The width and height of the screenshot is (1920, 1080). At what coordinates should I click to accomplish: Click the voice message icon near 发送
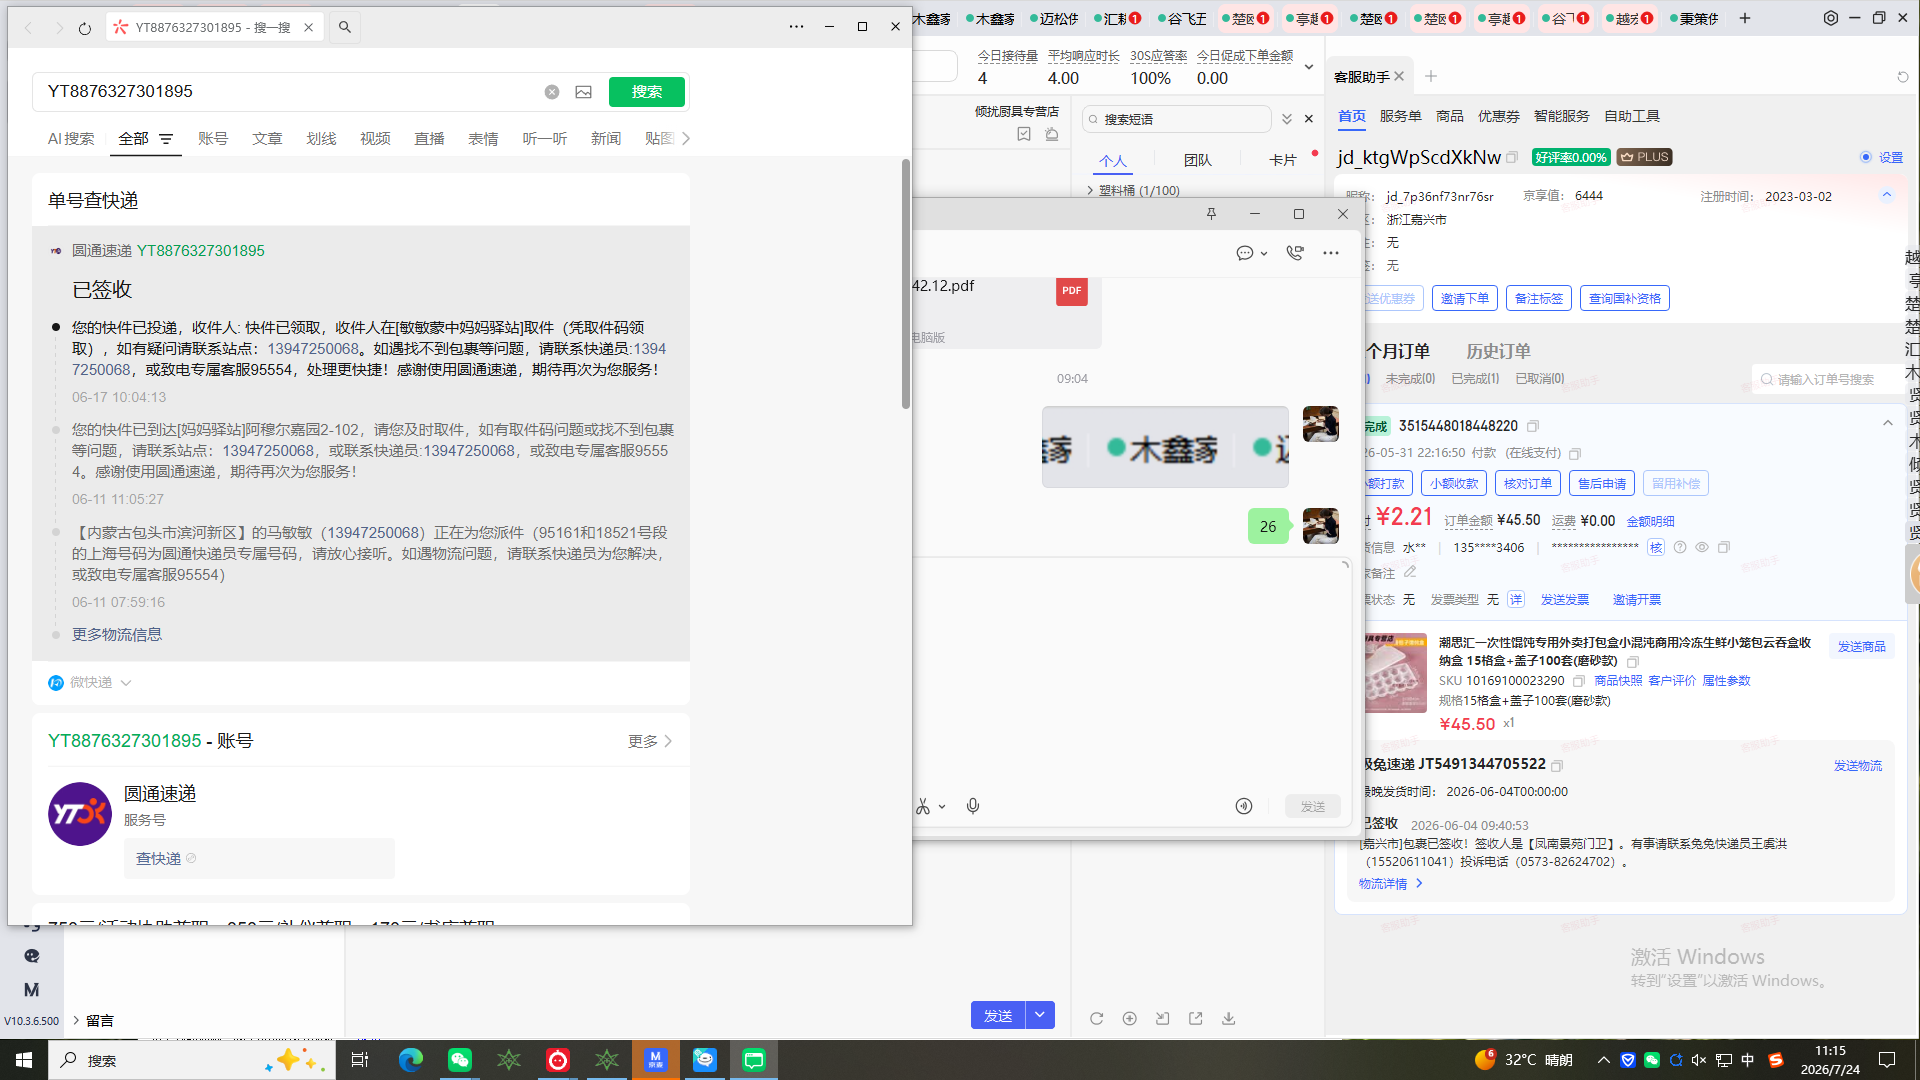click(1244, 806)
